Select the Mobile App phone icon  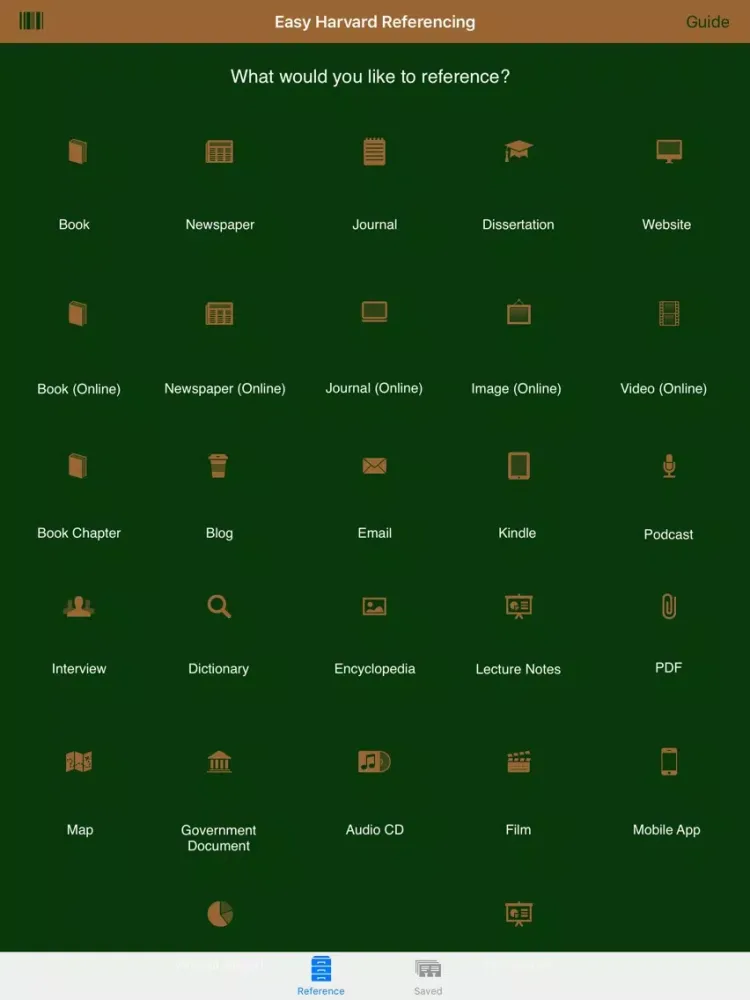669,761
